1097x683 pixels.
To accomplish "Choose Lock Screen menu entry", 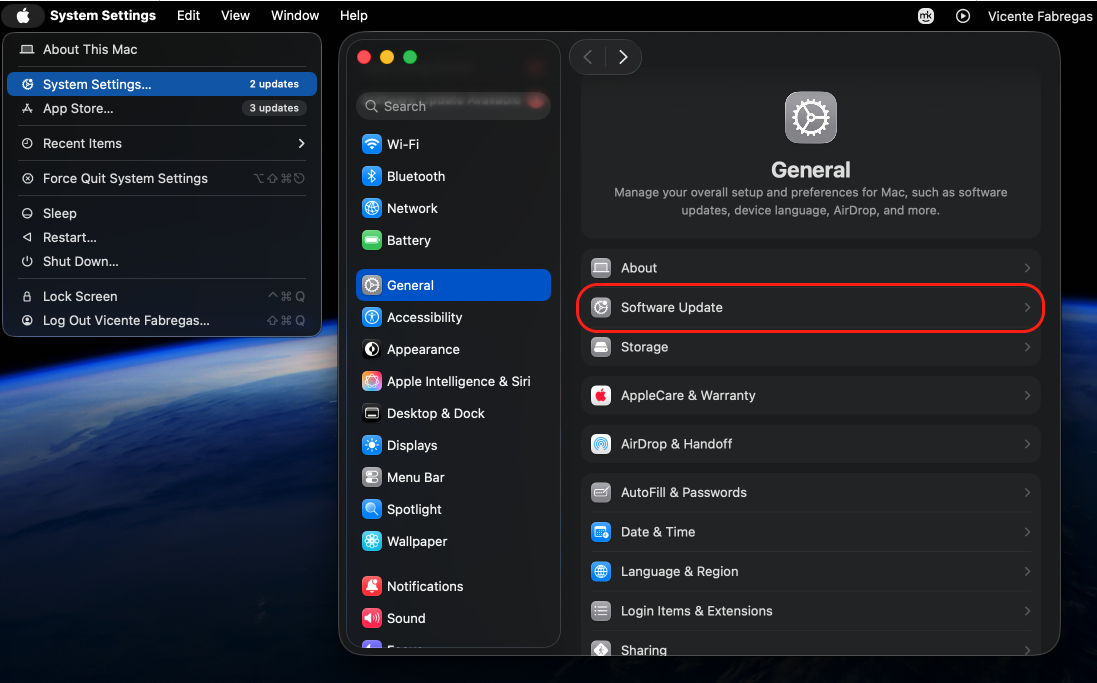I will point(162,297).
